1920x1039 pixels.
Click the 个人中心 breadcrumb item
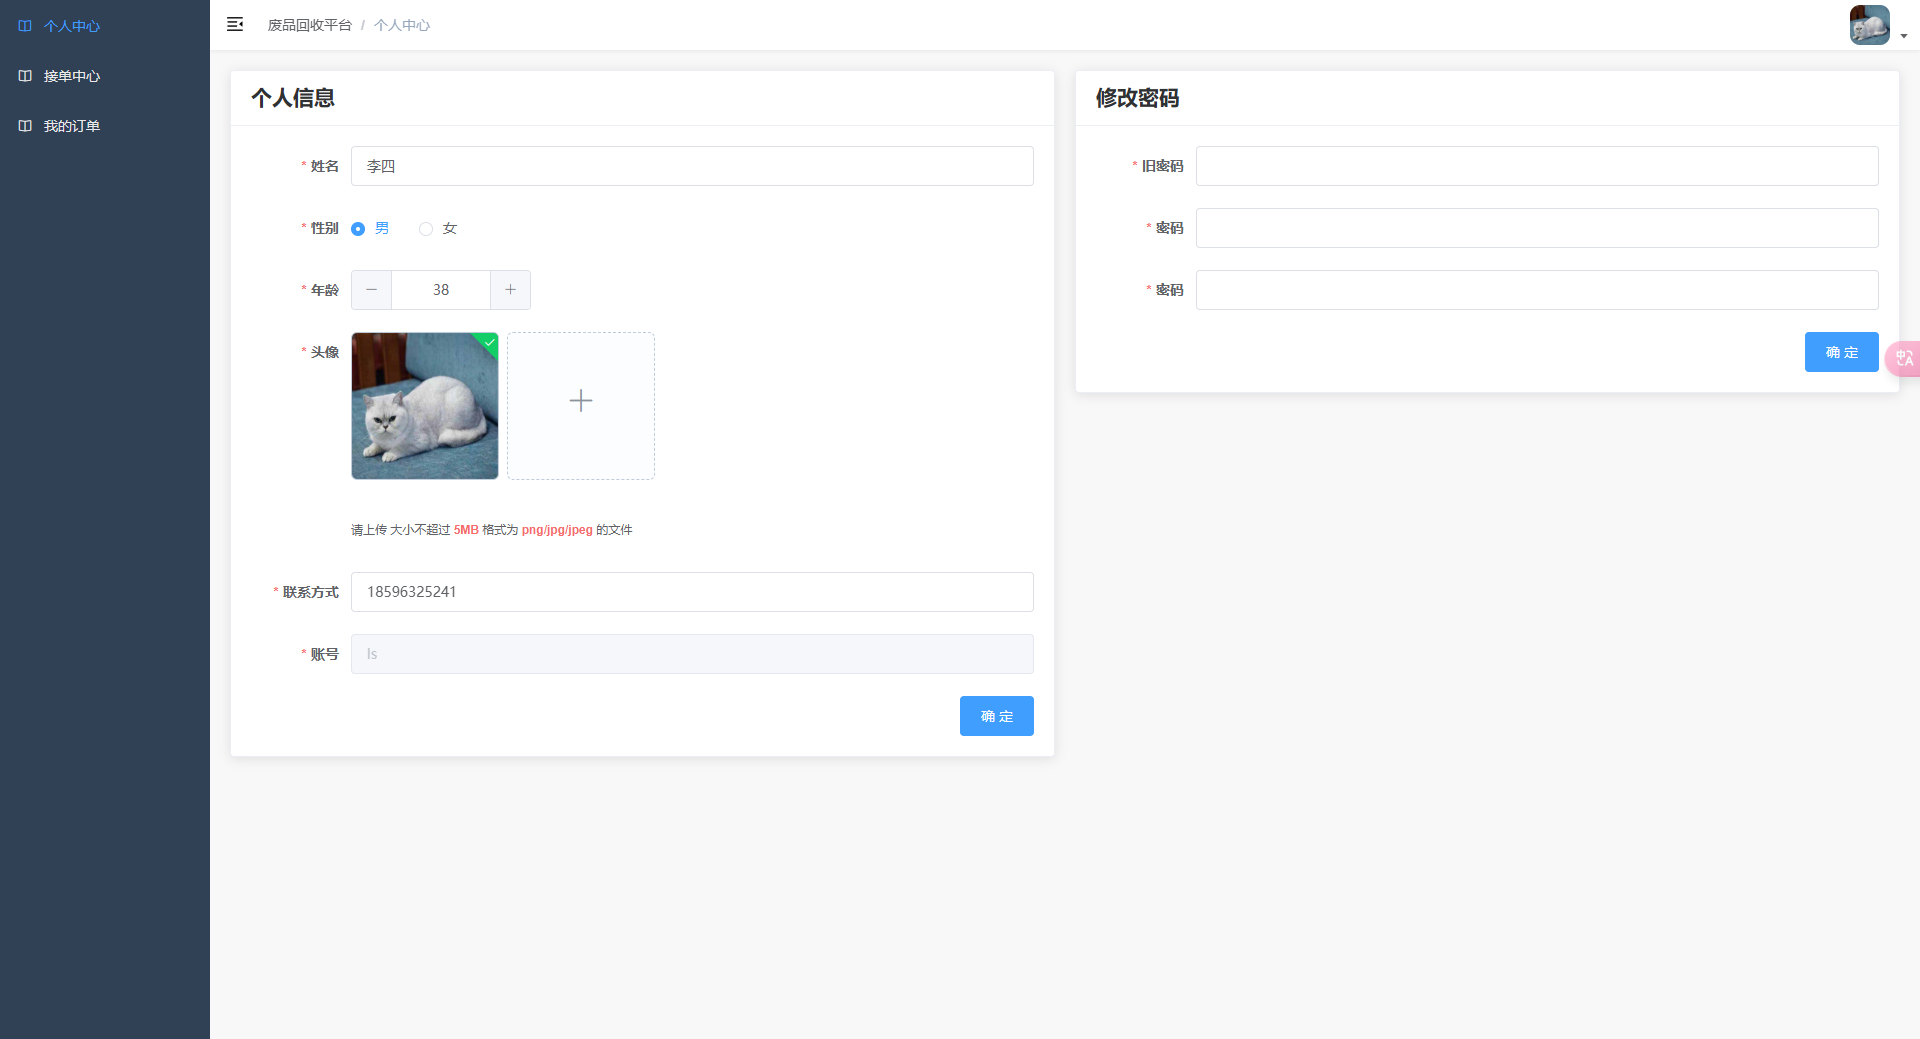[402, 25]
